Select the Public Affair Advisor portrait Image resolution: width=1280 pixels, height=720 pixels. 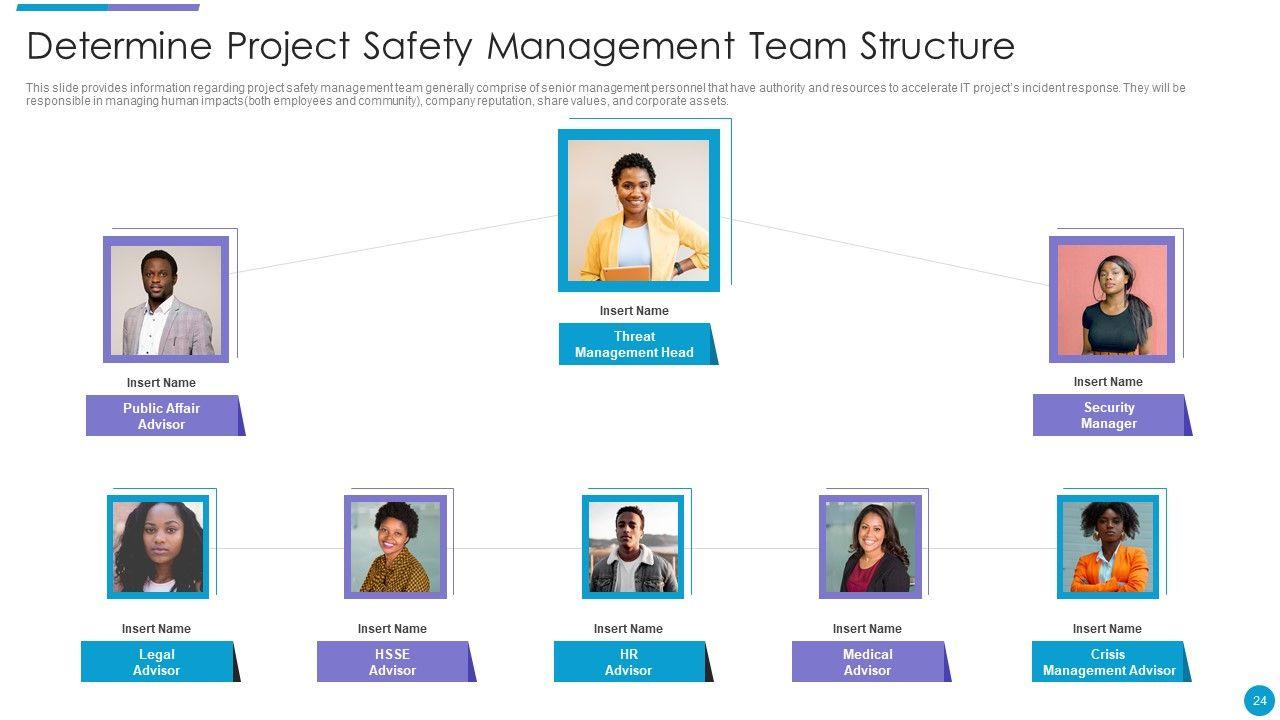click(x=166, y=299)
